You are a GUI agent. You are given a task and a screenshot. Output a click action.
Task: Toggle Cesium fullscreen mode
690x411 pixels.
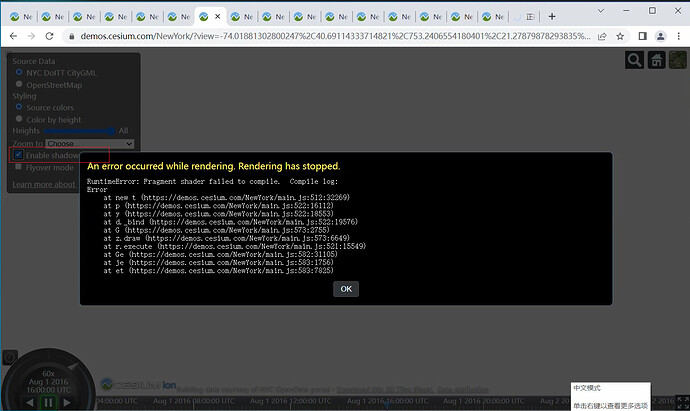click(x=683, y=403)
